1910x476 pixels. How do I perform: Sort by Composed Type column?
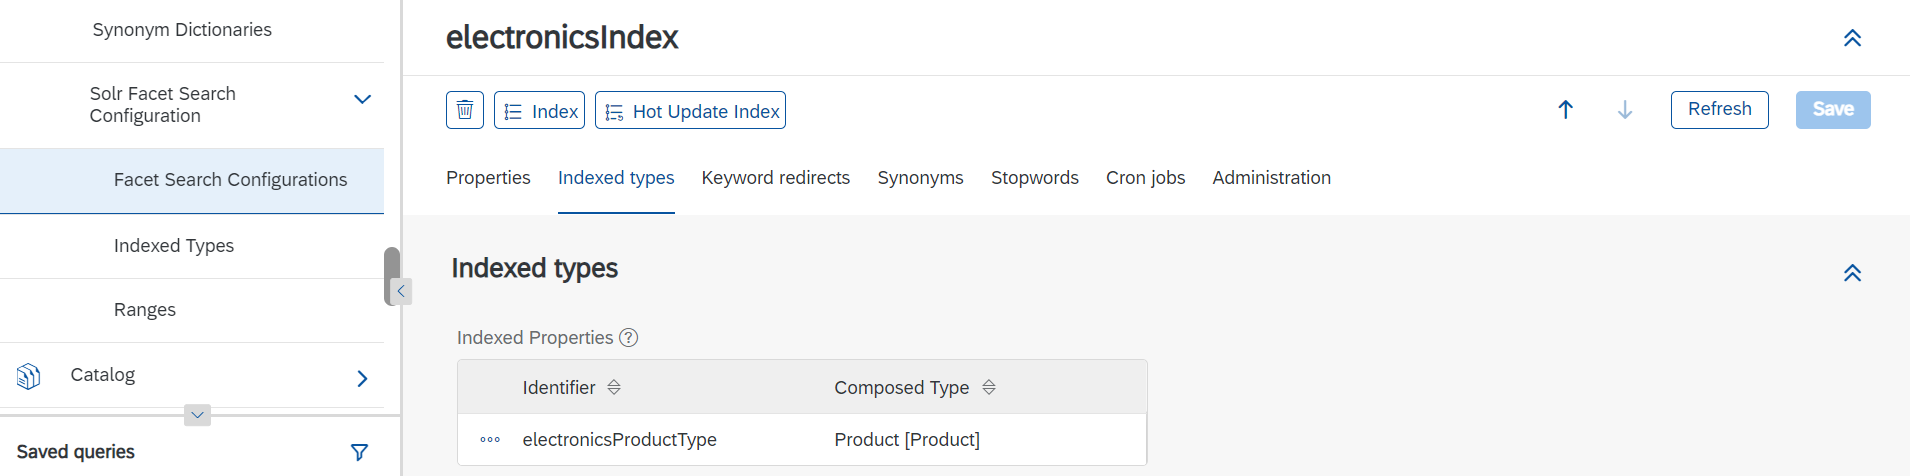[989, 387]
